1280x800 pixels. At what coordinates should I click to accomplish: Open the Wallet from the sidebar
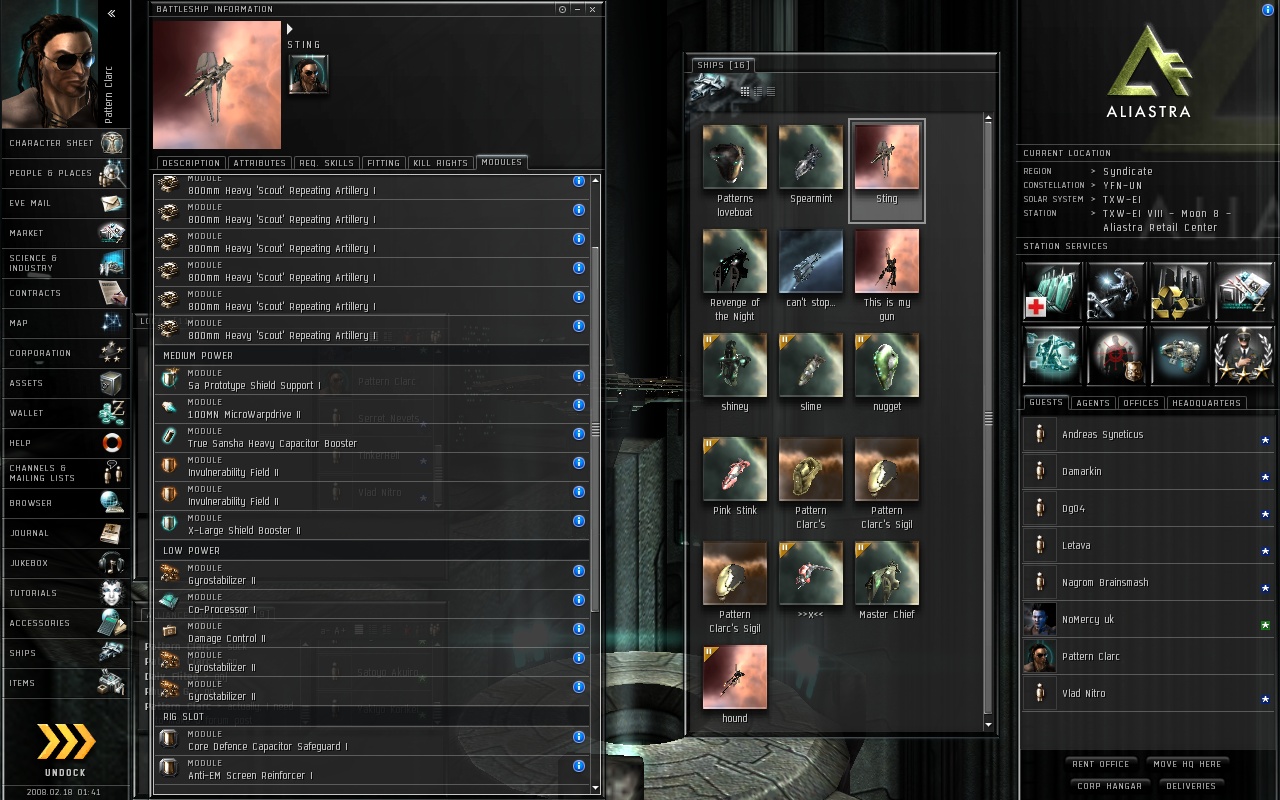point(65,413)
